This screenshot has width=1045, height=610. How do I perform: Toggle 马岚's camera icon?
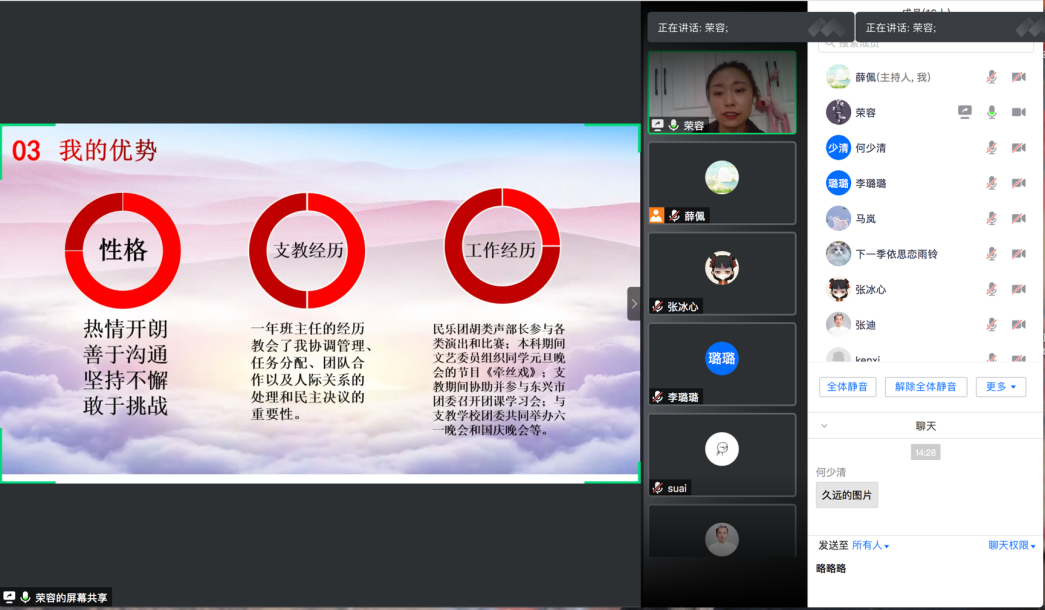click(x=1018, y=218)
